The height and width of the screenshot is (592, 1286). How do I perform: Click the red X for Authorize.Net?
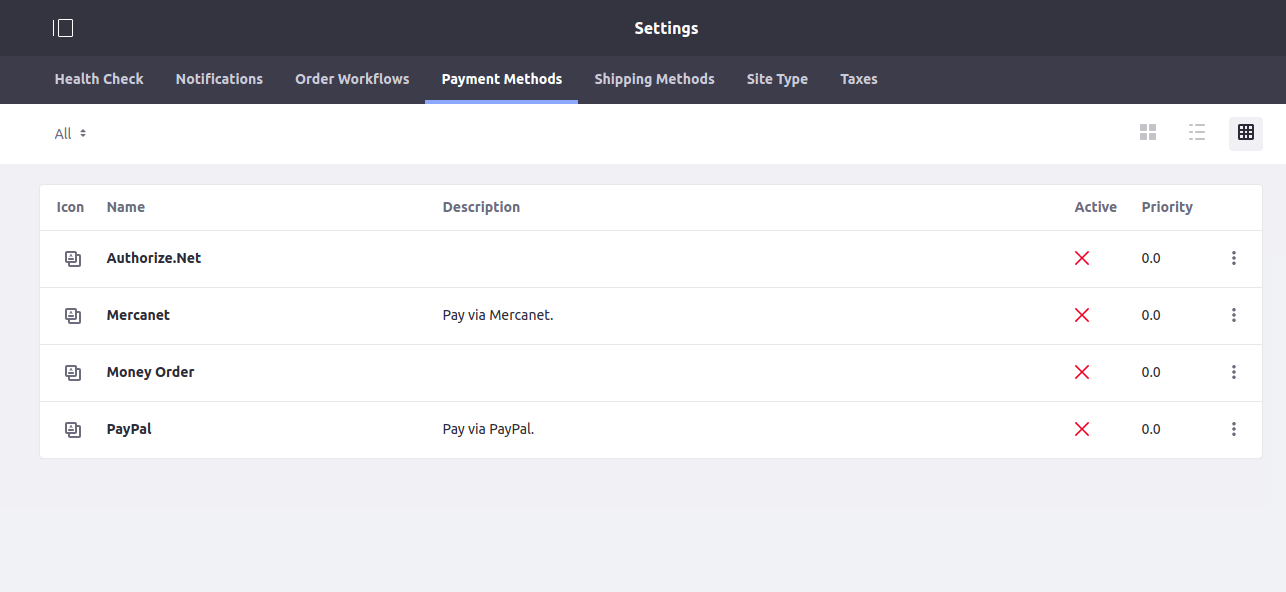[1081, 258]
